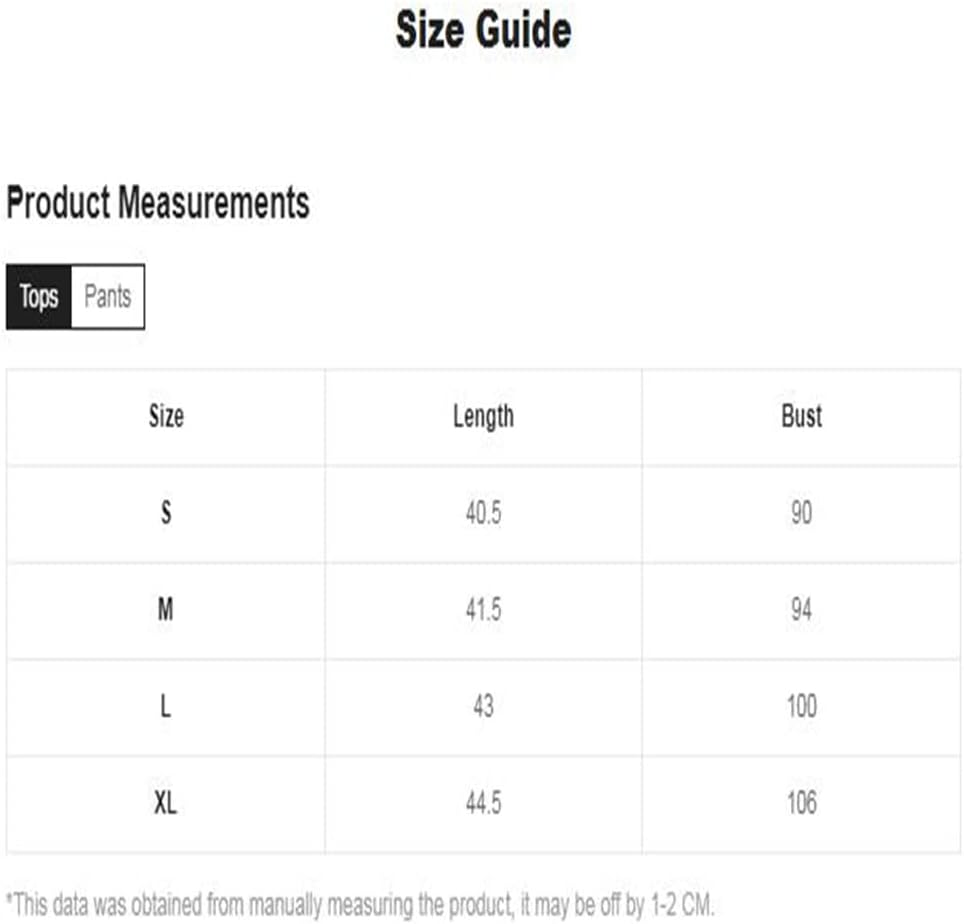
Task: Select the Tops tab
Action: pyautogui.click(x=39, y=297)
